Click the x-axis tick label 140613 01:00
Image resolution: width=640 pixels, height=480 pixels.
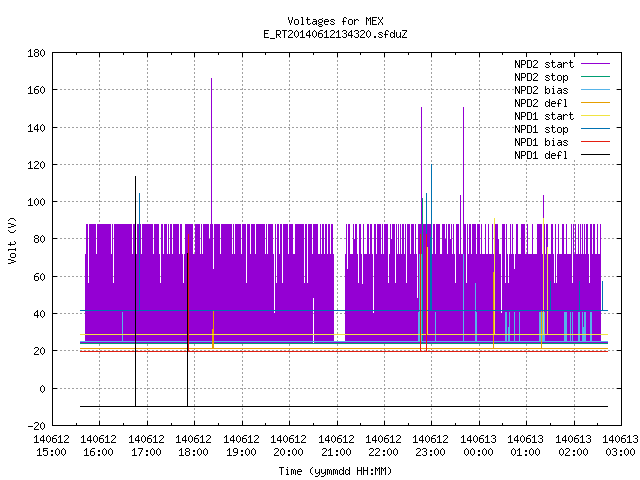click(525, 446)
